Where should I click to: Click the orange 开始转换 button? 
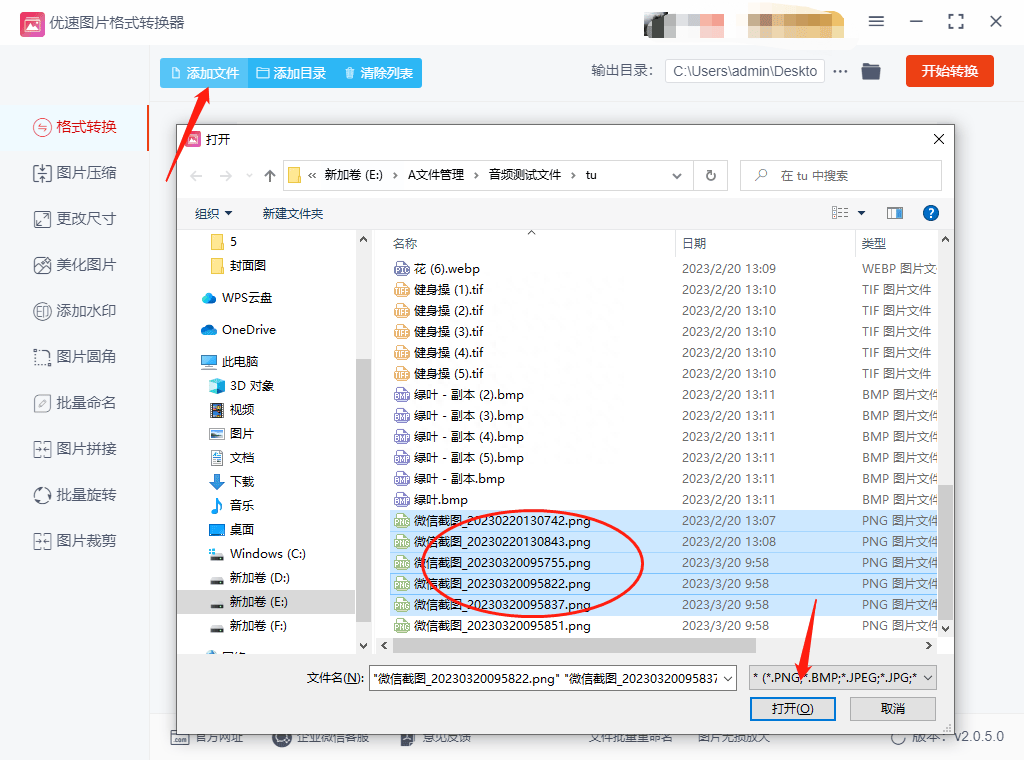tap(949, 71)
